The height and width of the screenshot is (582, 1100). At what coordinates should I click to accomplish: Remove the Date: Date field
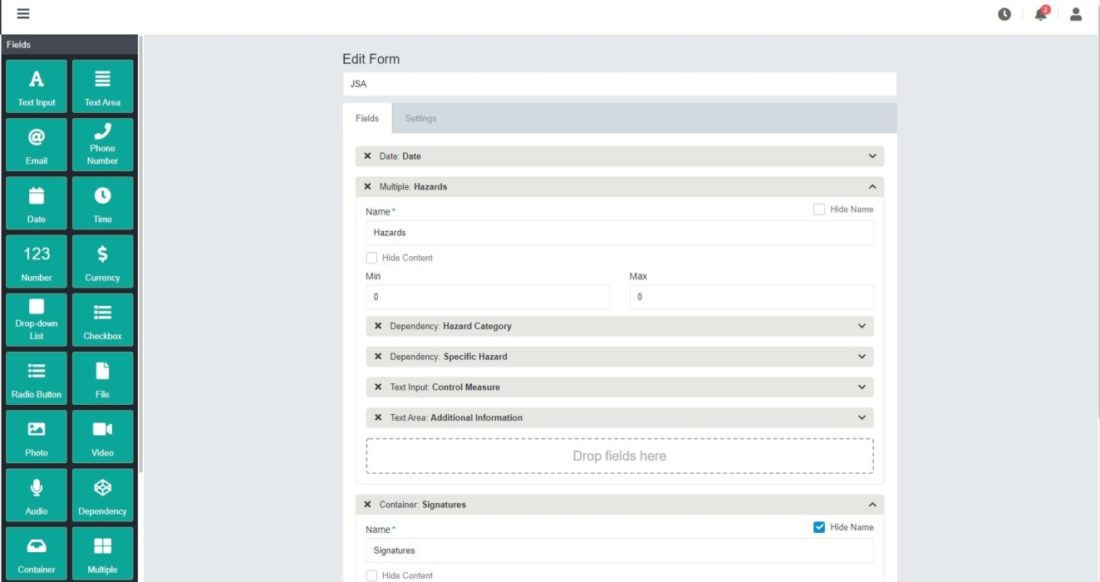point(368,156)
